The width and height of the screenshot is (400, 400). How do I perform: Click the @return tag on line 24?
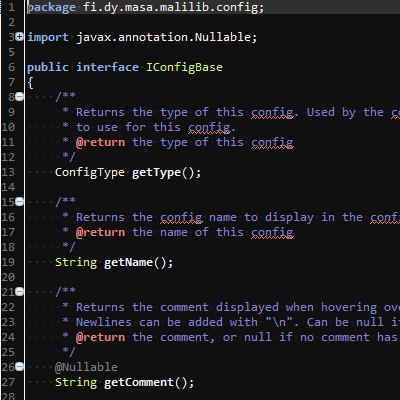100,337
